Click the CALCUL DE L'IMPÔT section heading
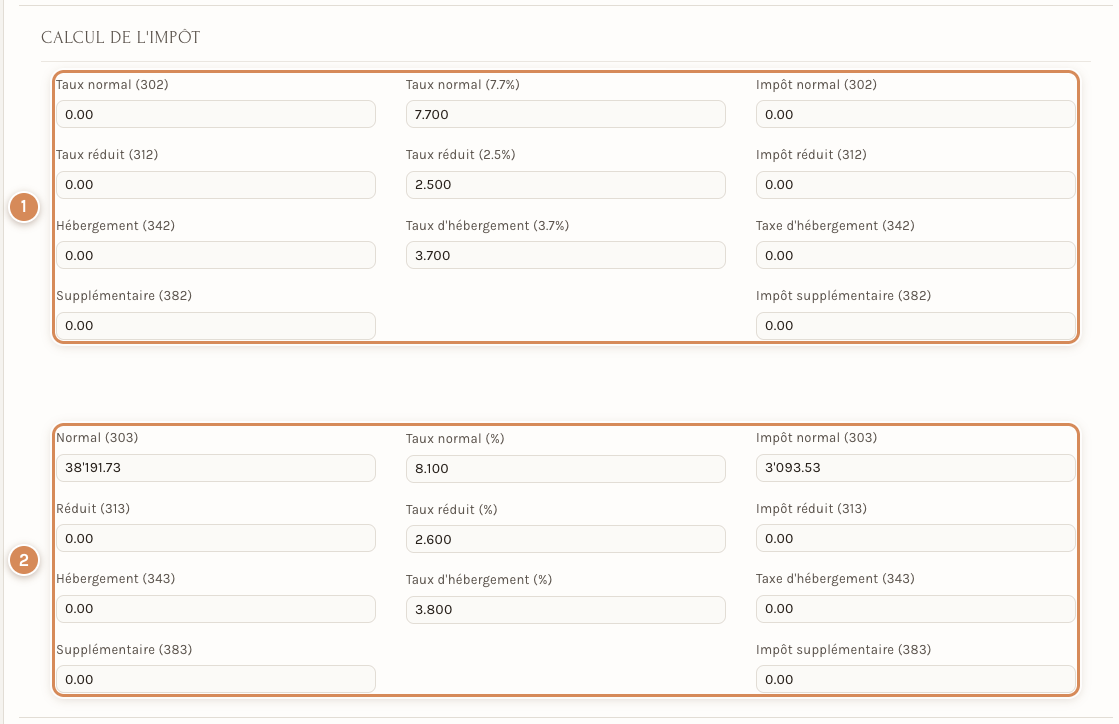The image size is (1119, 724). click(x=121, y=38)
